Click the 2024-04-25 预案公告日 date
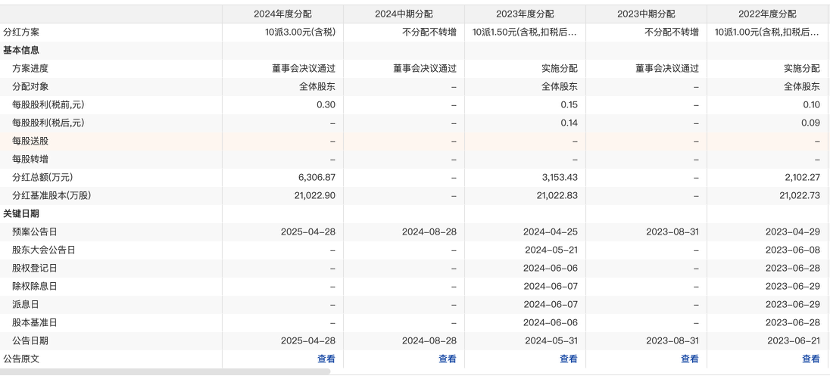 pyautogui.click(x=551, y=232)
